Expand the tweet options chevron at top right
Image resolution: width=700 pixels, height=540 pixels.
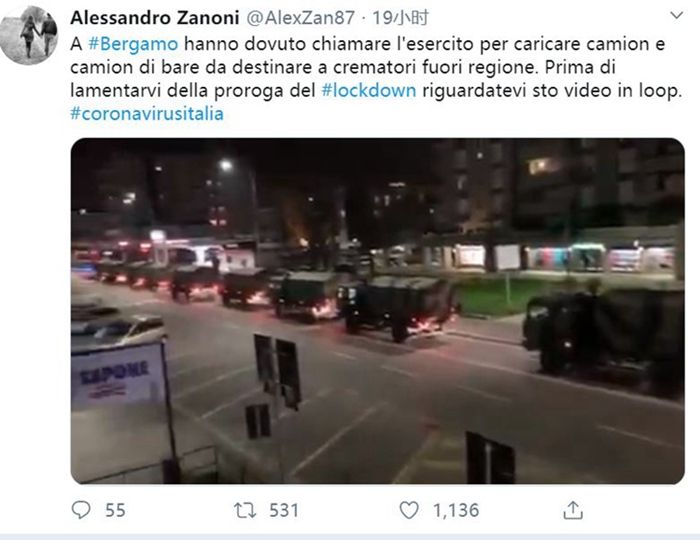click(x=677, y=16)
